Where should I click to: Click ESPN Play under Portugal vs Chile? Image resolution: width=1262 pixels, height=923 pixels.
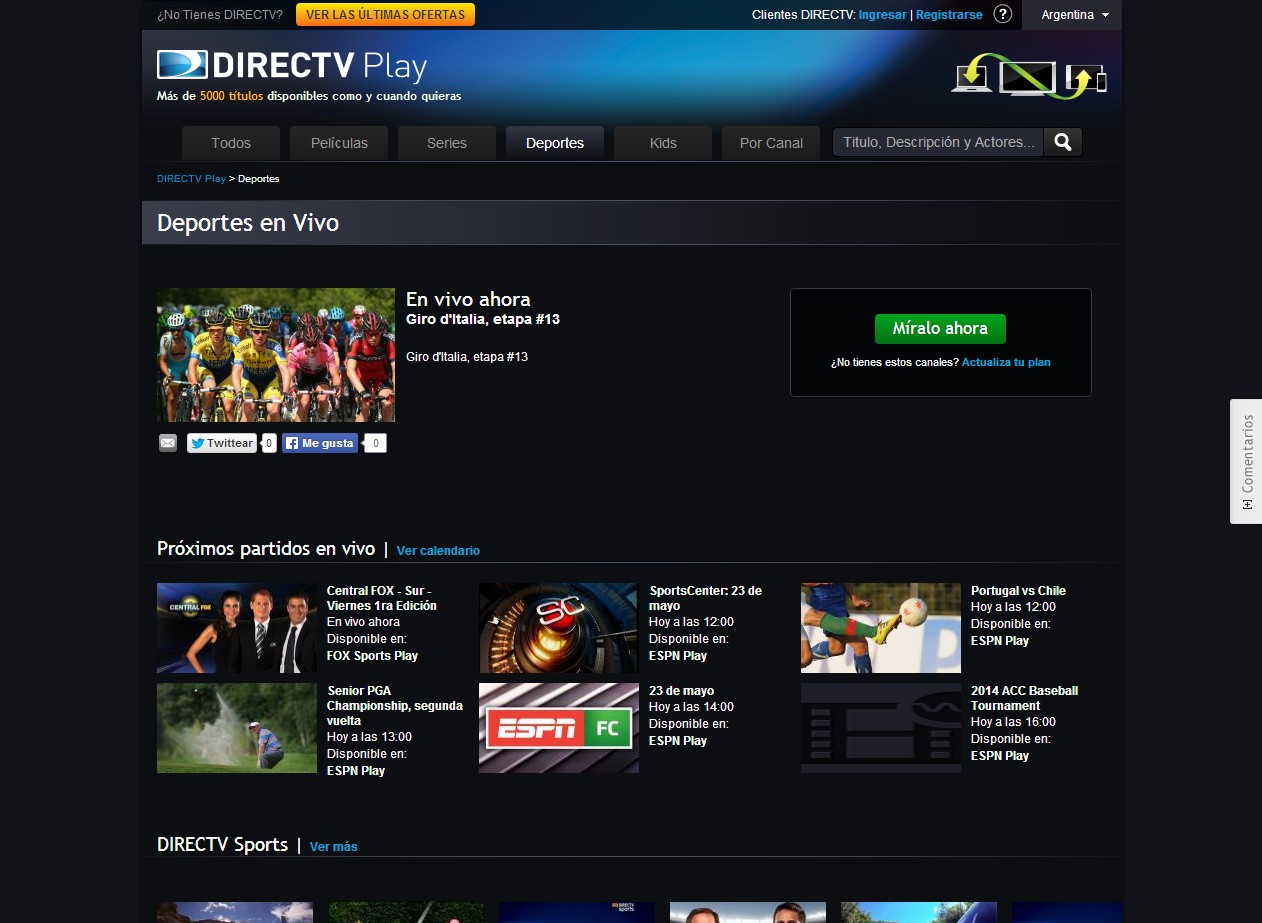click(1000, 641)
